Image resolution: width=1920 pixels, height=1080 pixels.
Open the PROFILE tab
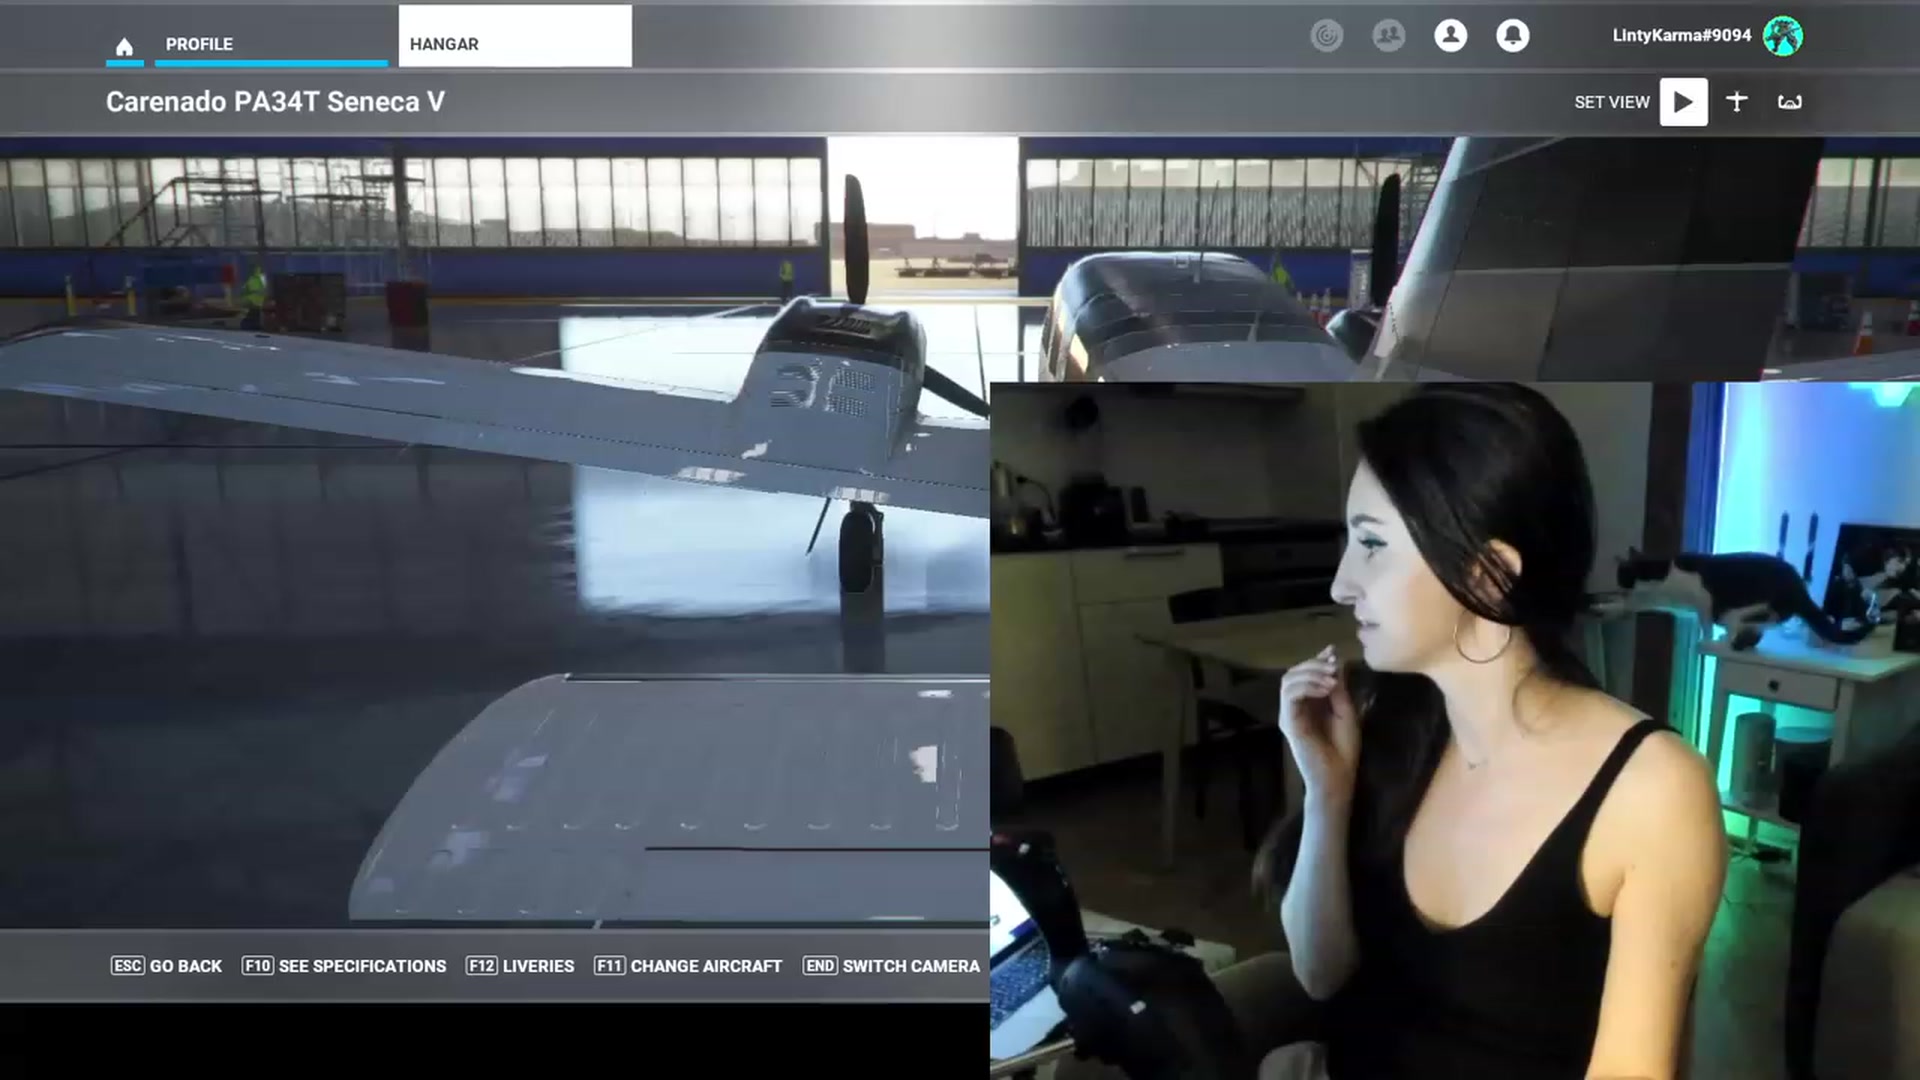(x=270, y=44)
